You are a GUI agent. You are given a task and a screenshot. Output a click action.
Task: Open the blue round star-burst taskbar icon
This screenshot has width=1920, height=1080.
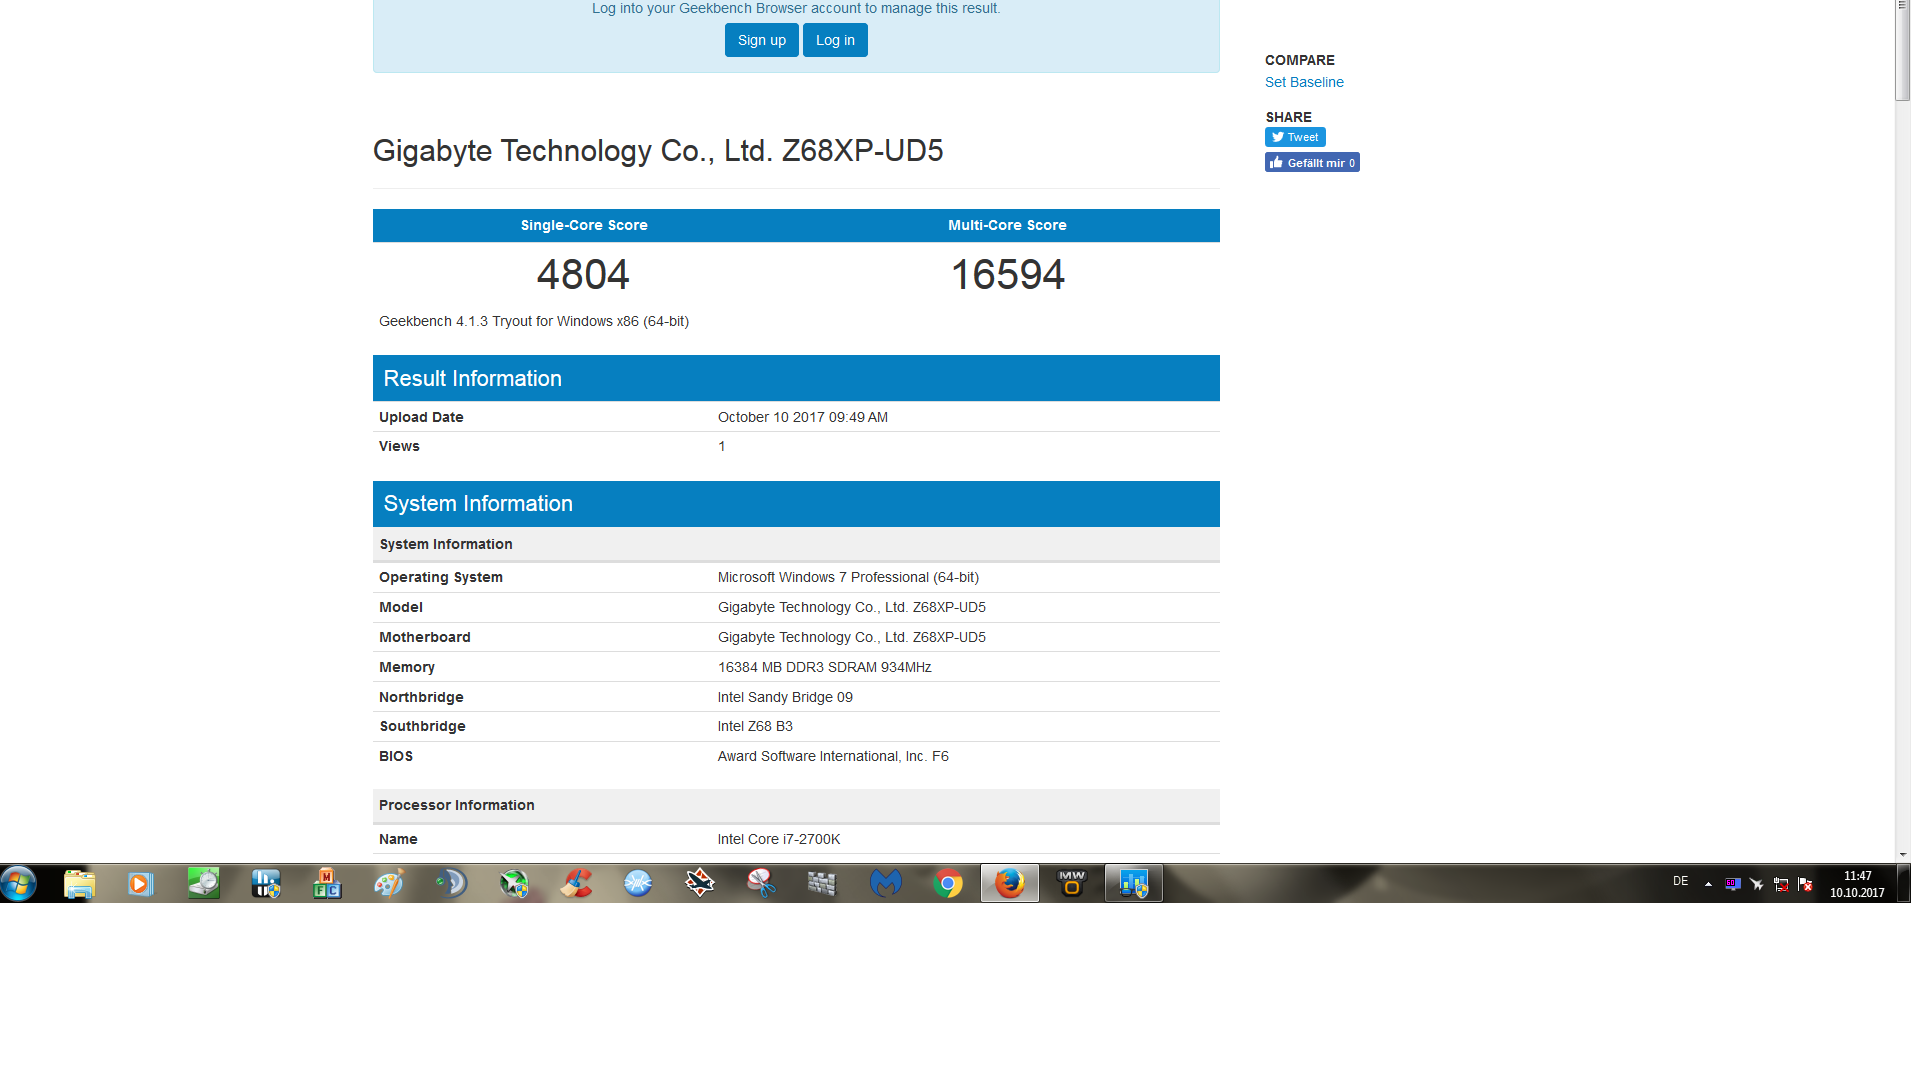638,884
